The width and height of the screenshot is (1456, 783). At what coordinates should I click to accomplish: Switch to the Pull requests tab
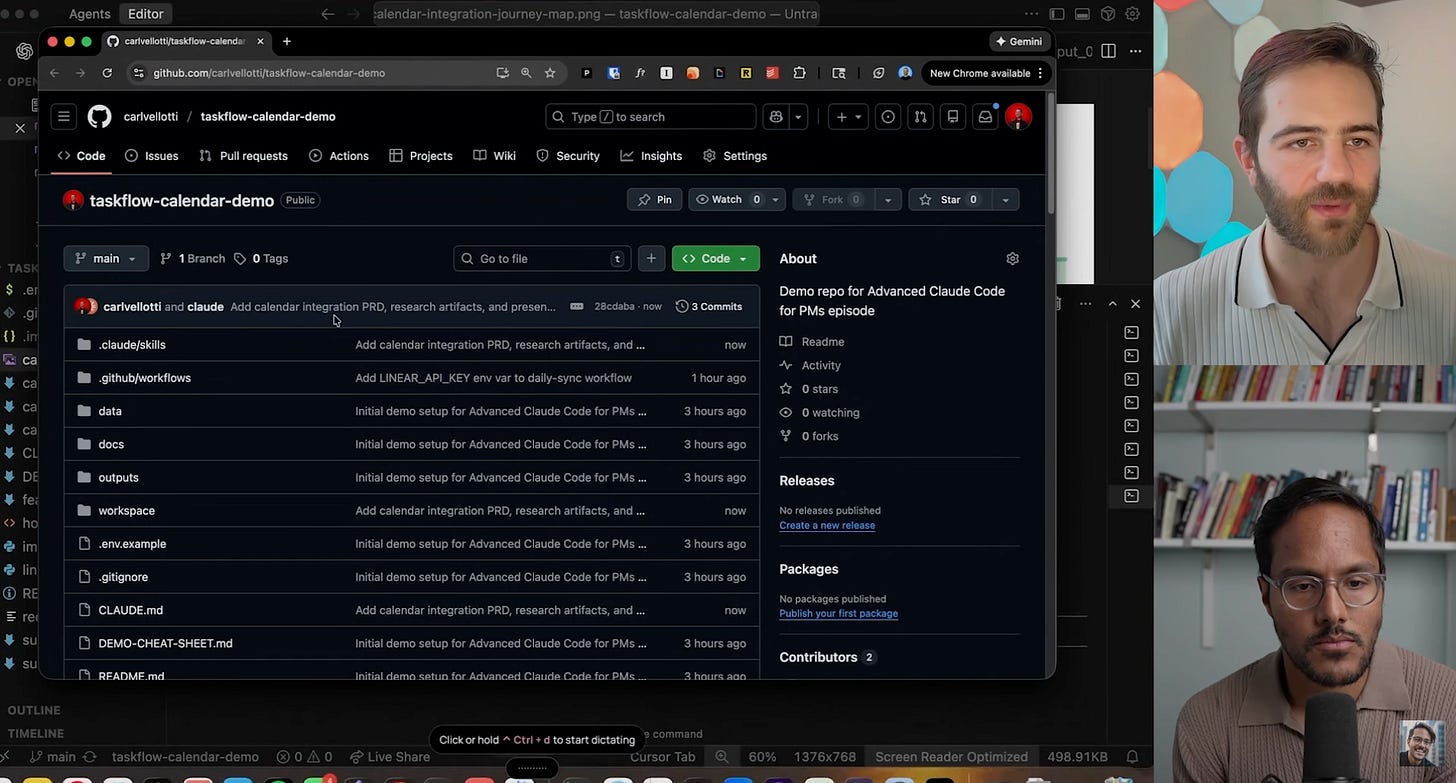coord(244,156)
